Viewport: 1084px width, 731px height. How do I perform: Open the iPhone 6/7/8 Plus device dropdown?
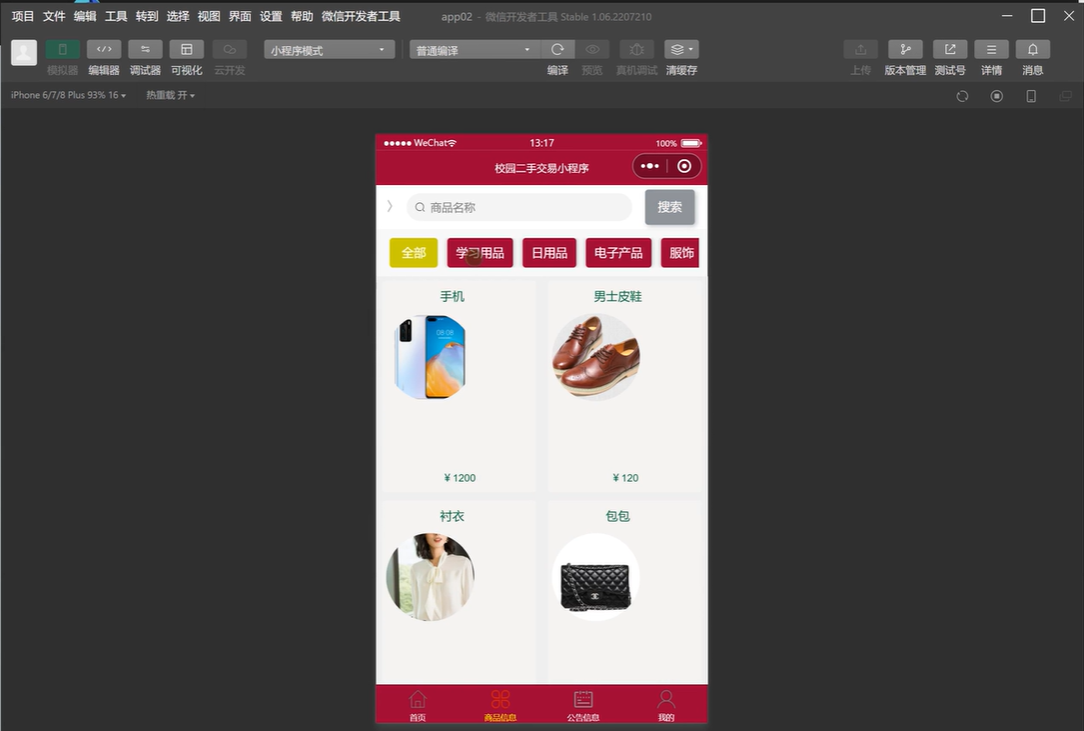coord(68,96)
